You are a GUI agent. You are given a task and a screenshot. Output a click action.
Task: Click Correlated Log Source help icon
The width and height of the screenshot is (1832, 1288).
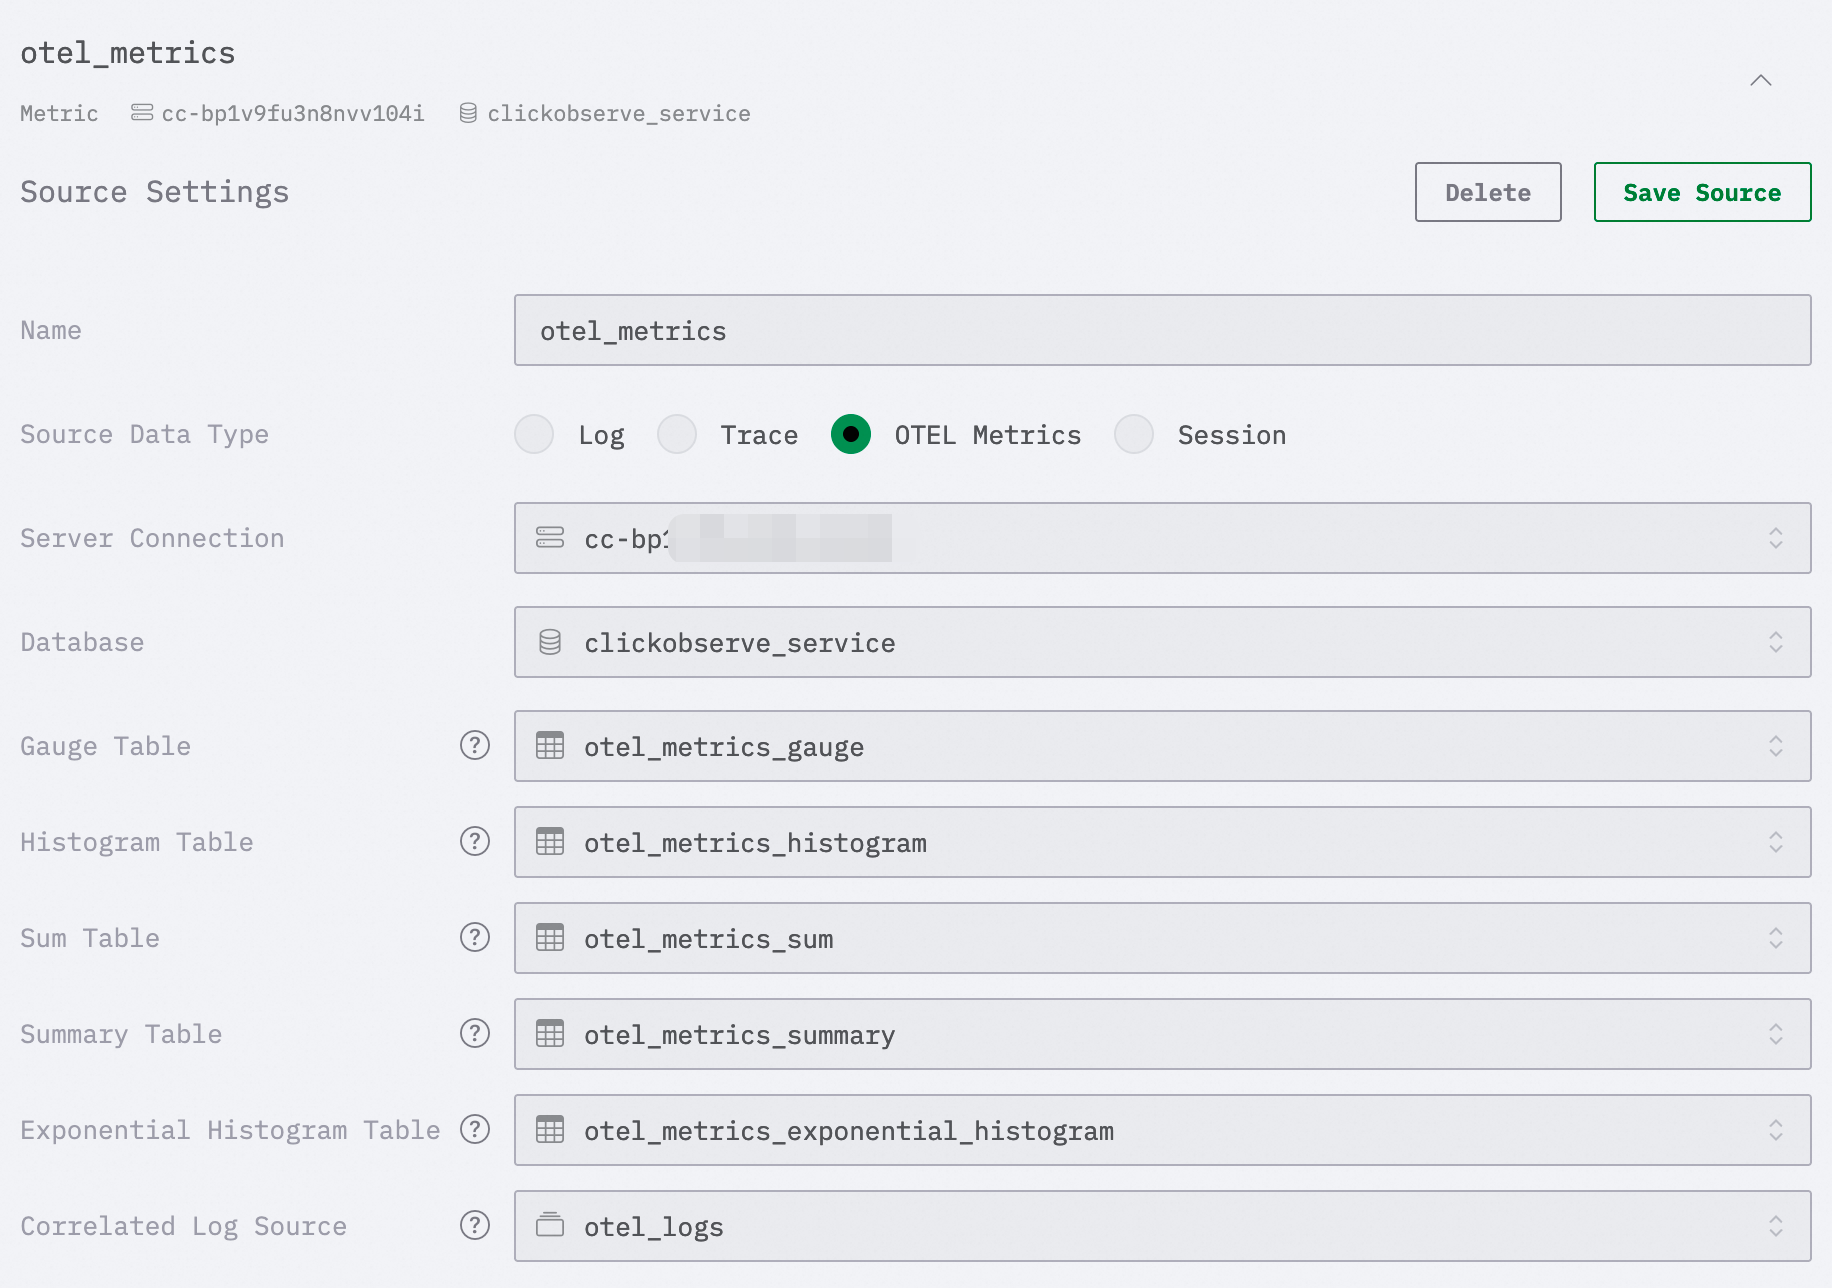pyautogui.click(x=475, y=1225)
